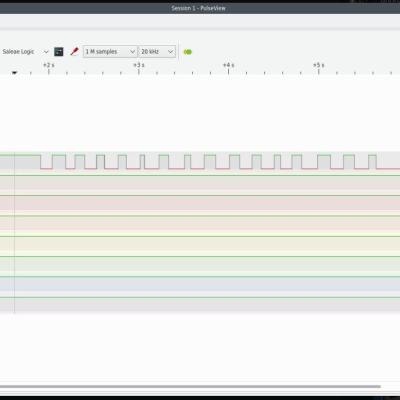Open the 20 kHz sample rate dropdown
Viewport: 400px width, 400px height.
pos(157,52)
